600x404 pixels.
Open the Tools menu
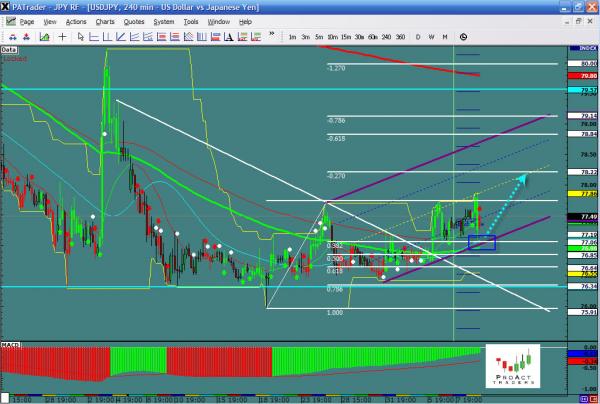pos(191,20)
